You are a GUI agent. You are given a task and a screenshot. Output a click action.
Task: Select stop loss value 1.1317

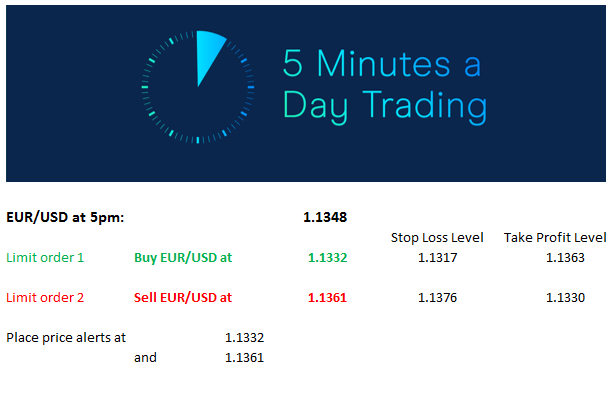(x=437, y=258)
